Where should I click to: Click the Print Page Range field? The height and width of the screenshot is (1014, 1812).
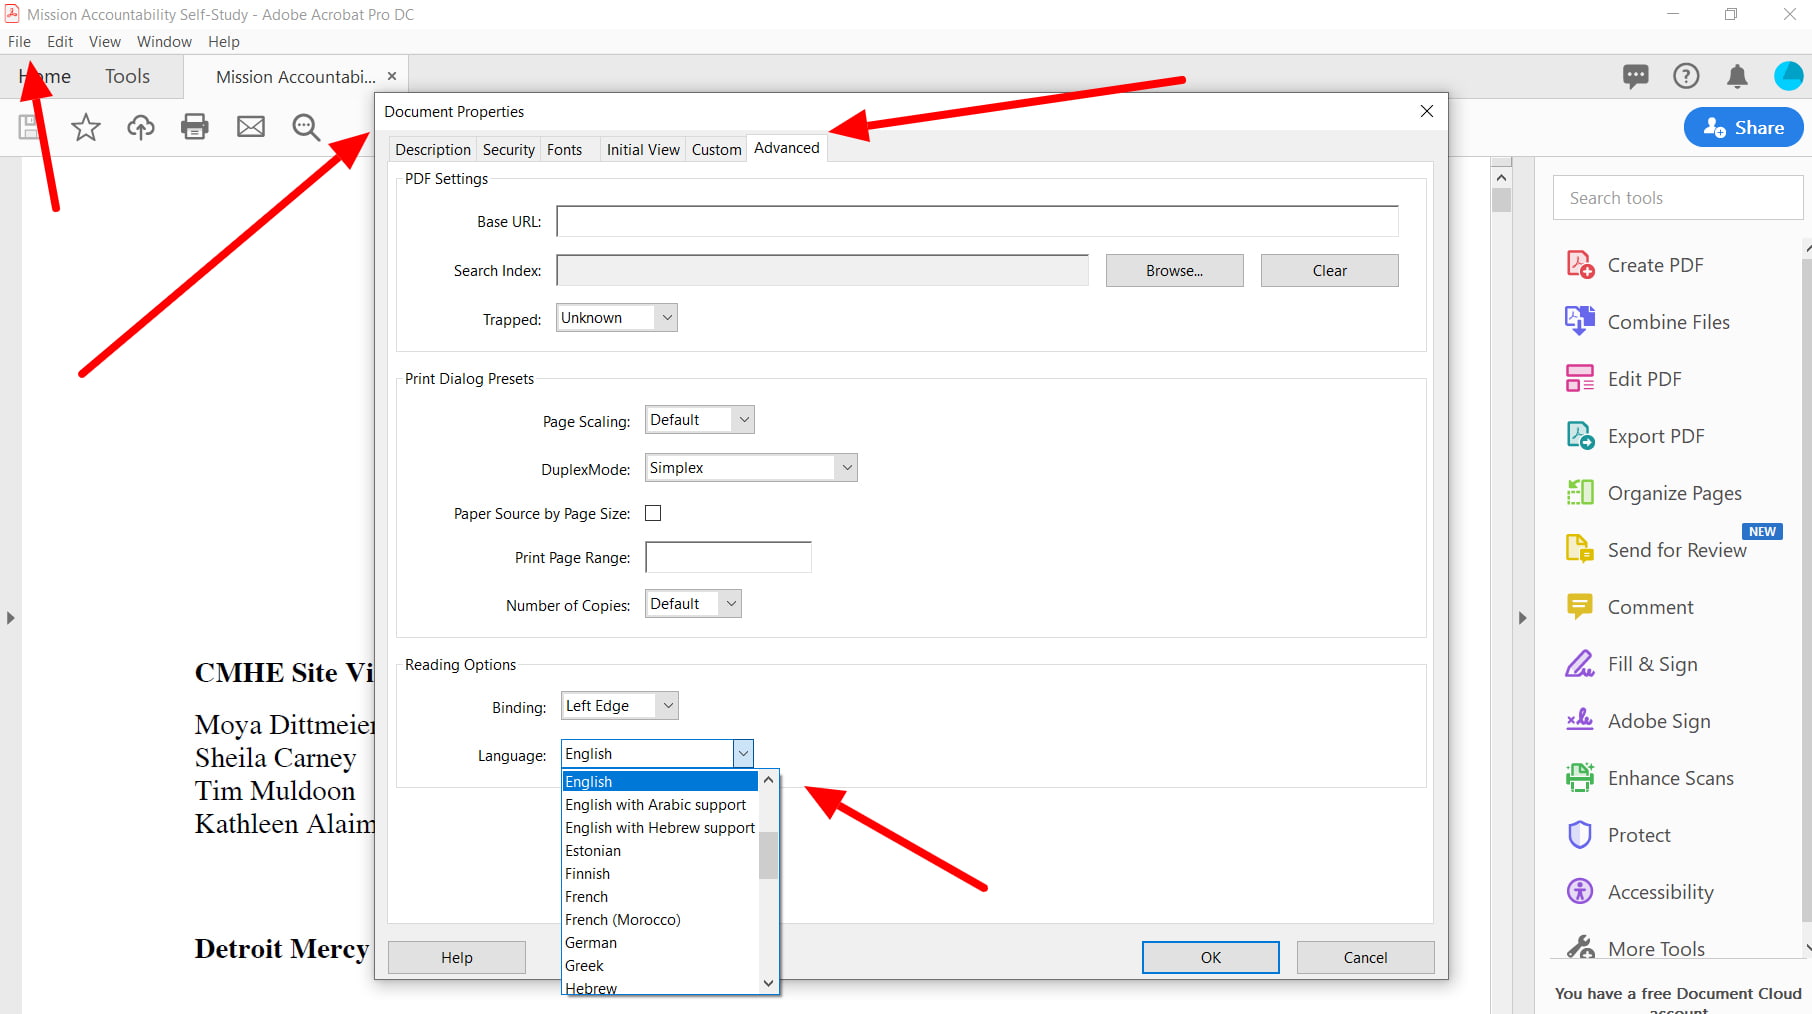click(x=728, y=557)
